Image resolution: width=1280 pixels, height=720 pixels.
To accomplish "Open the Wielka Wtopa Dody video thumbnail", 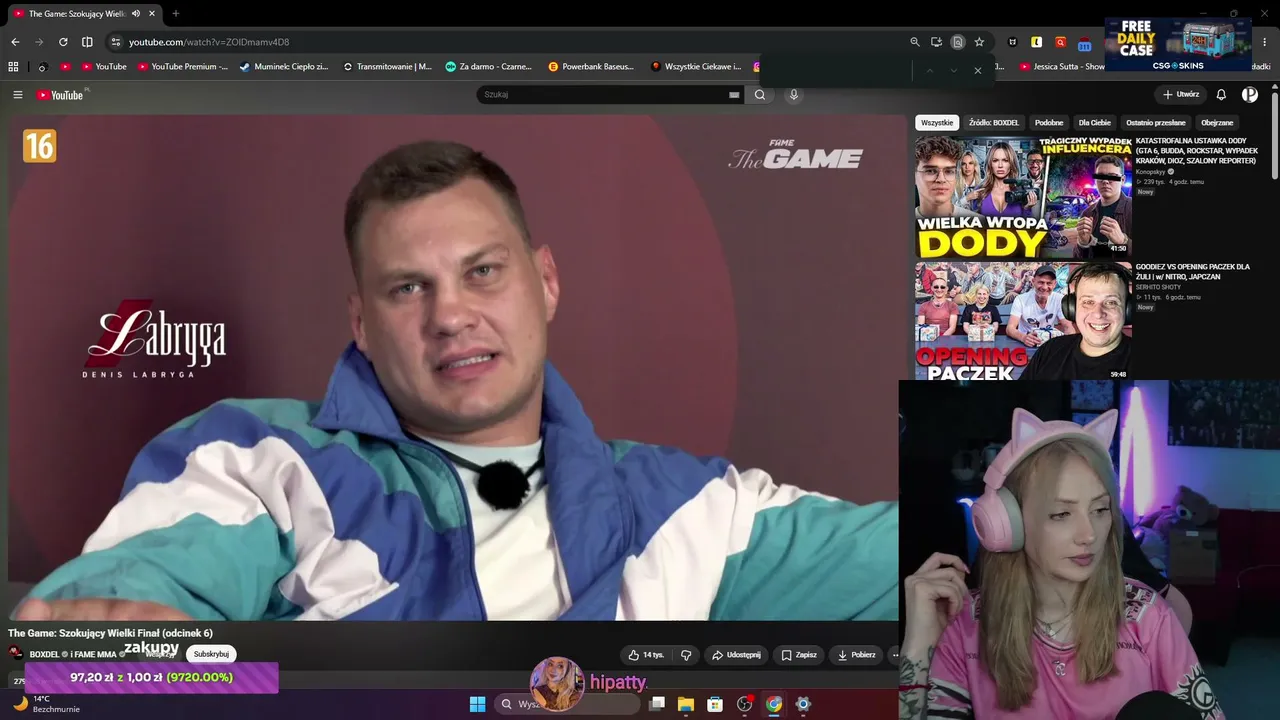I will point(1023,196).
